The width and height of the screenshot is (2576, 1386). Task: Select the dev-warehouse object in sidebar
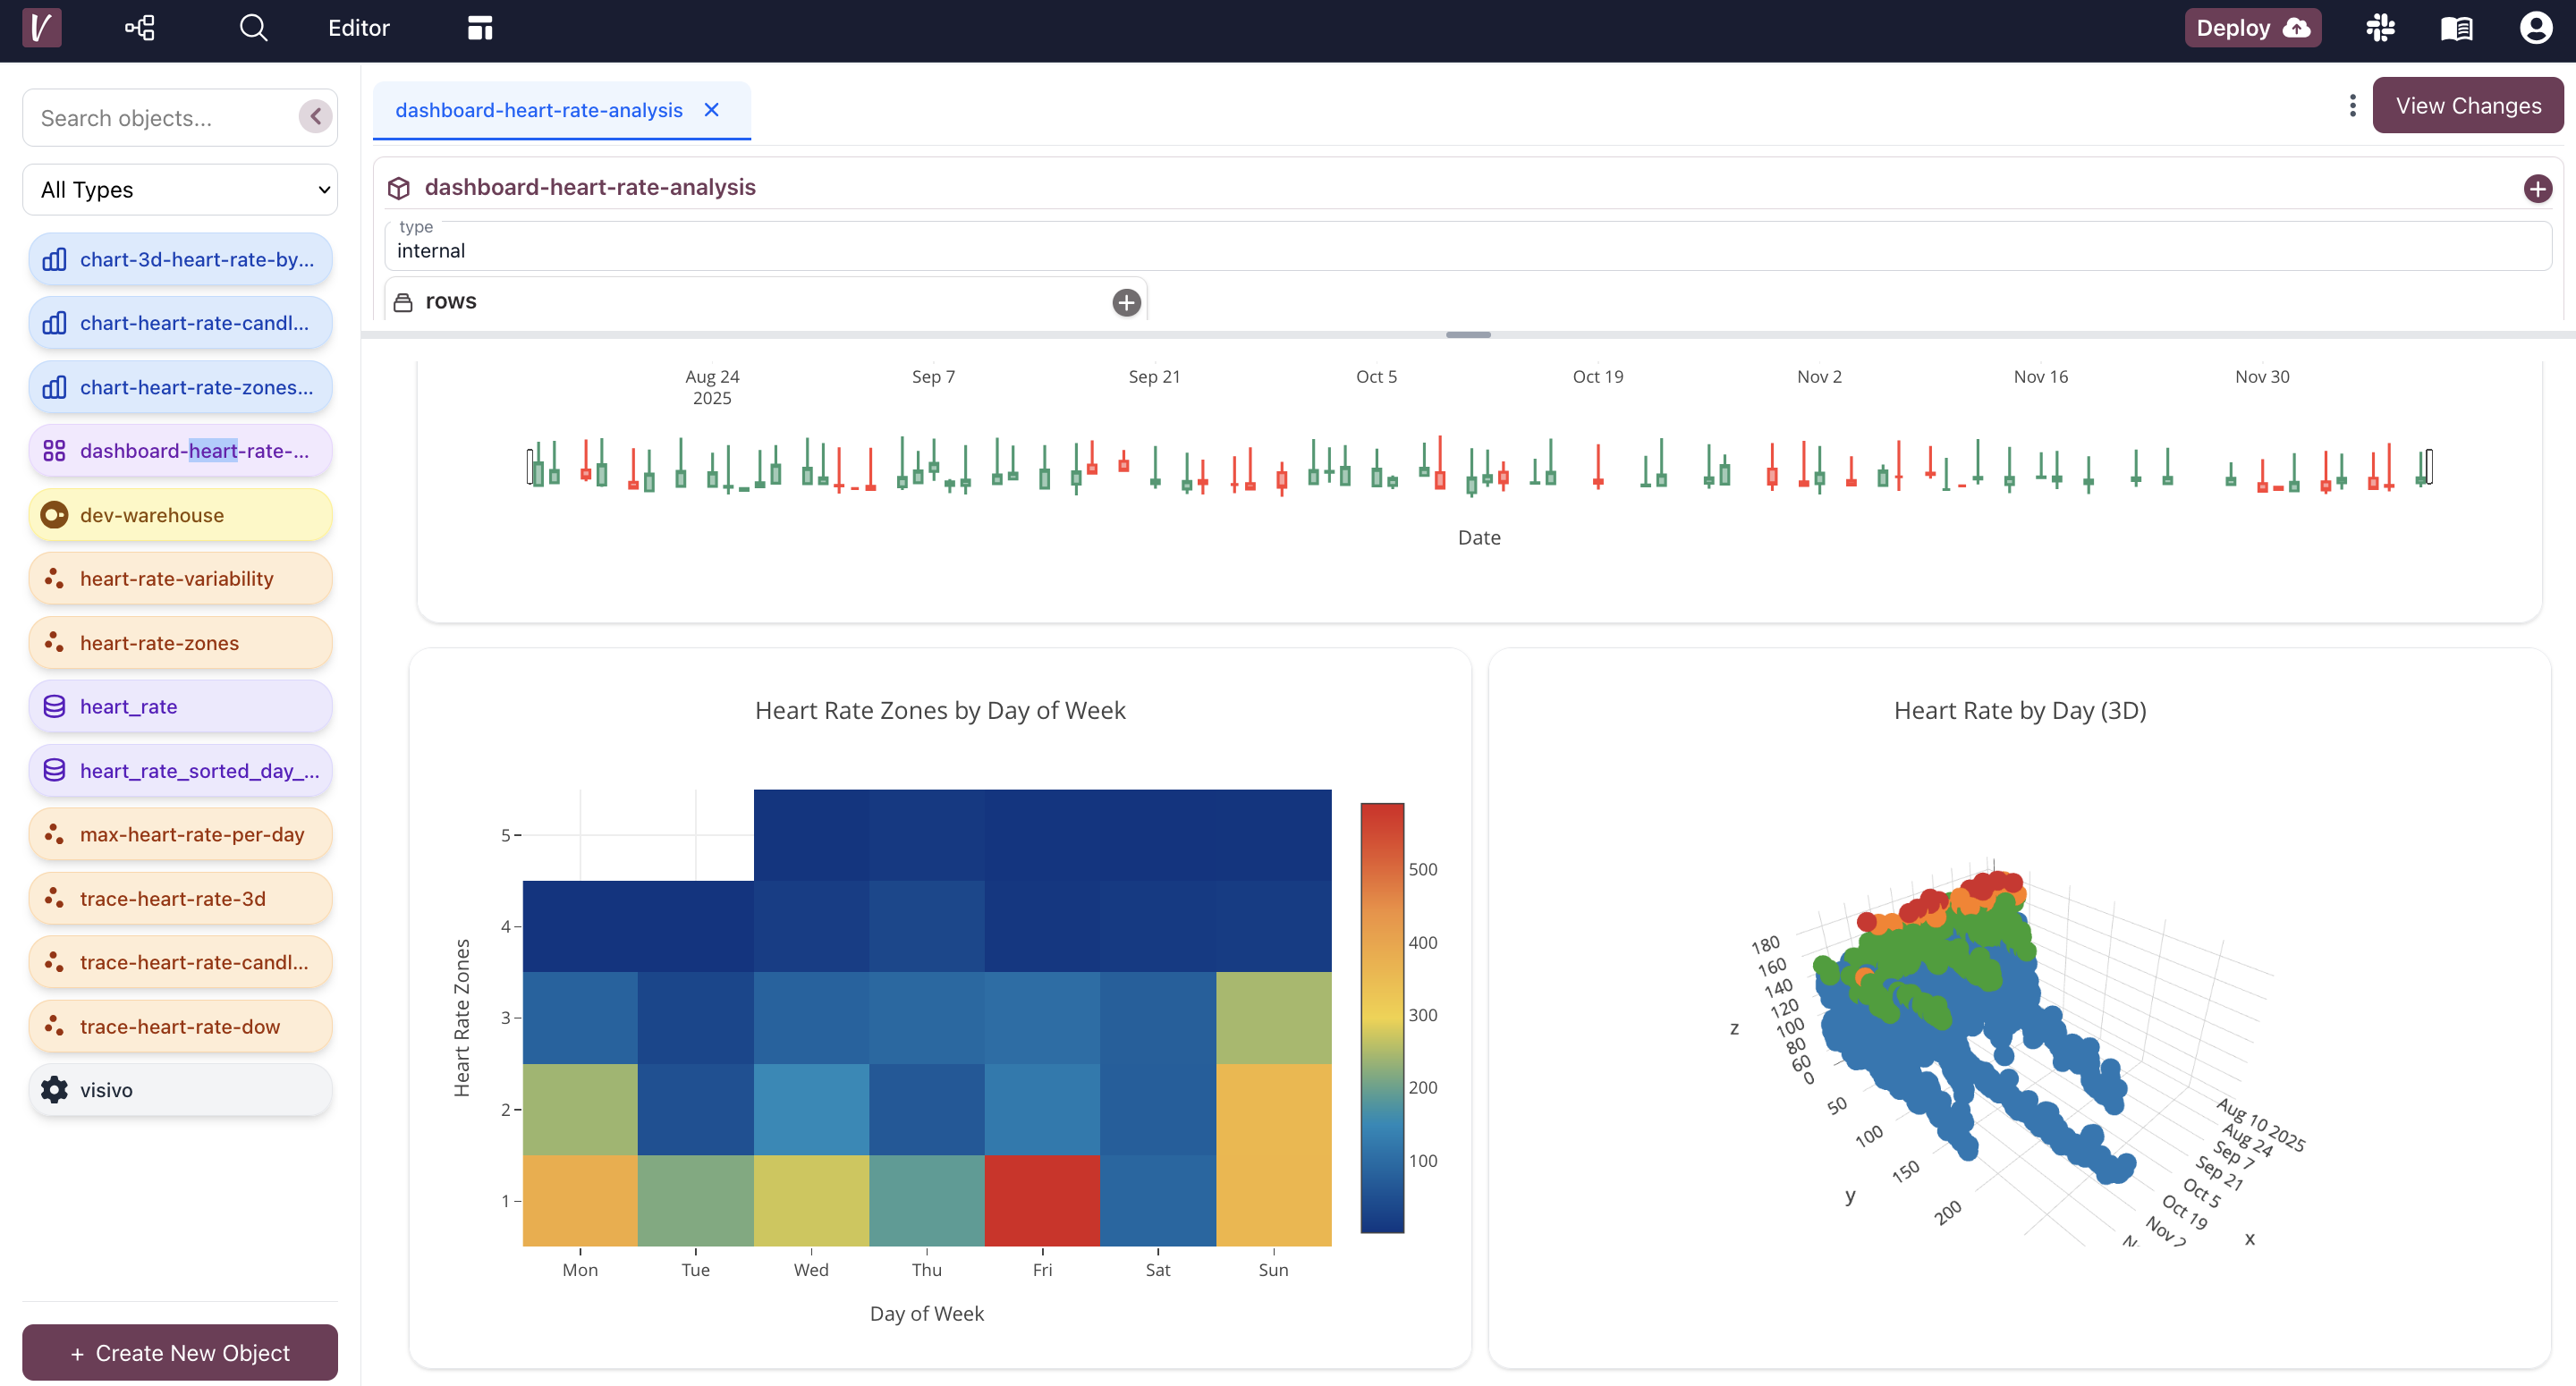[x=180, y=515]
